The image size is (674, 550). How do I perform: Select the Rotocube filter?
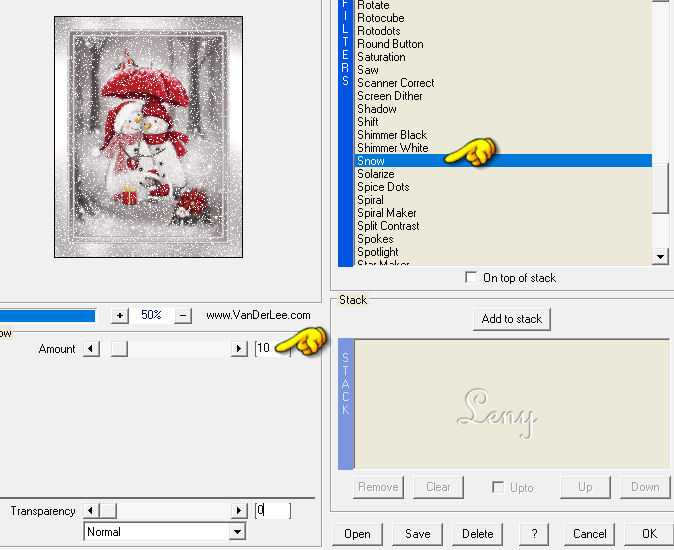click(x=503, y=18)
